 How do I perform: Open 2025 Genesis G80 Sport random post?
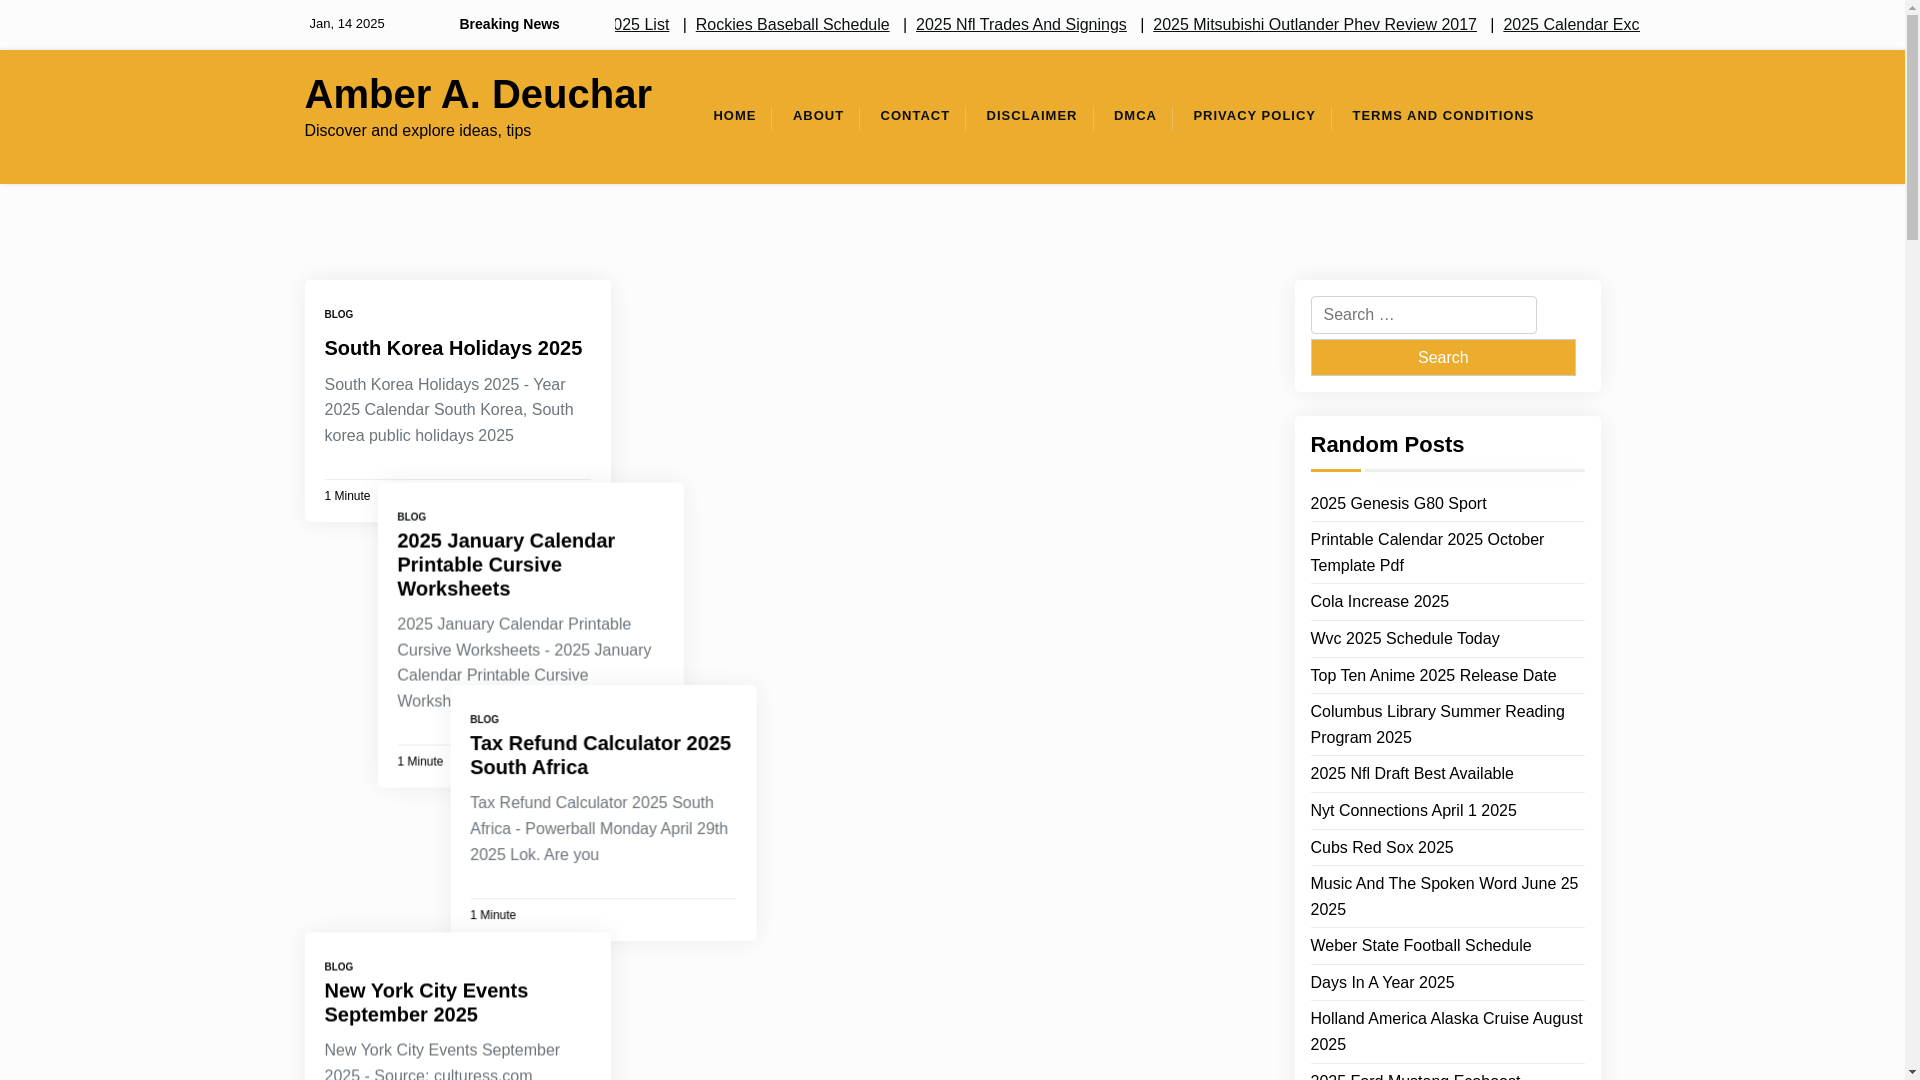tap(1397, 504)
